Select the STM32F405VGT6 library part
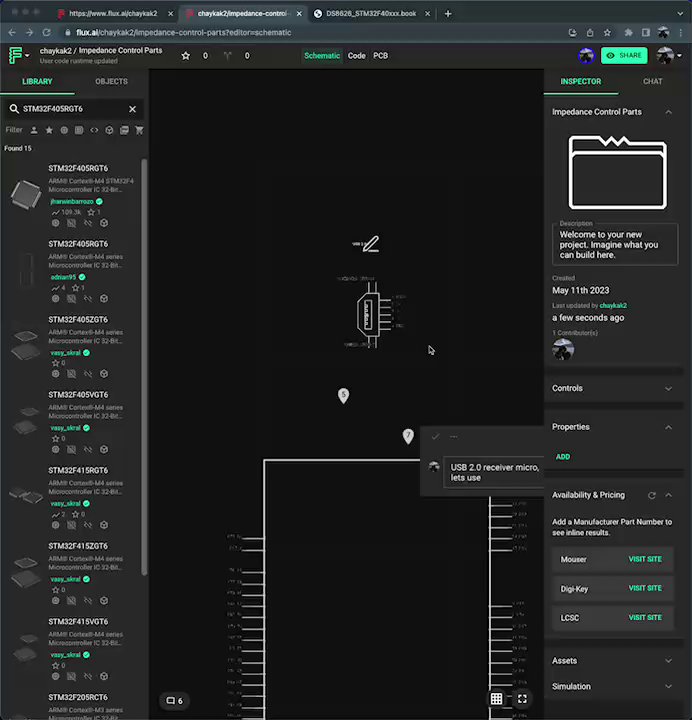The width and height of the screenshot is (692, 720). [x=72, y=422]
